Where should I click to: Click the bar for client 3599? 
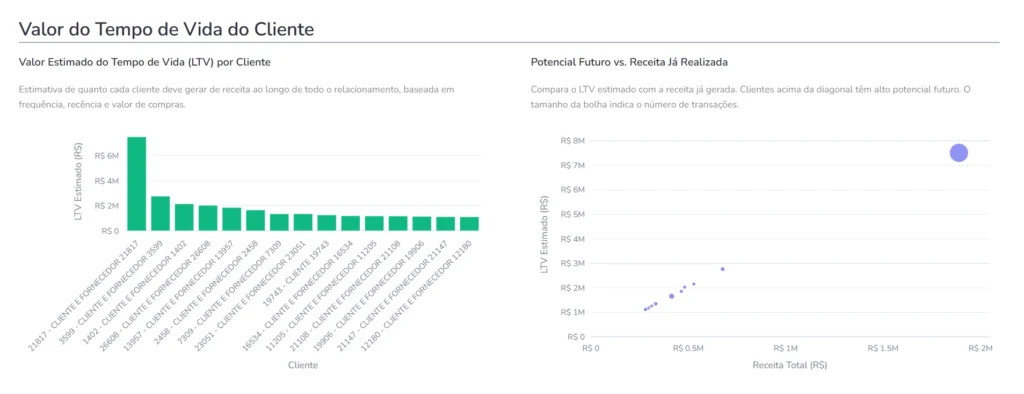161,213
